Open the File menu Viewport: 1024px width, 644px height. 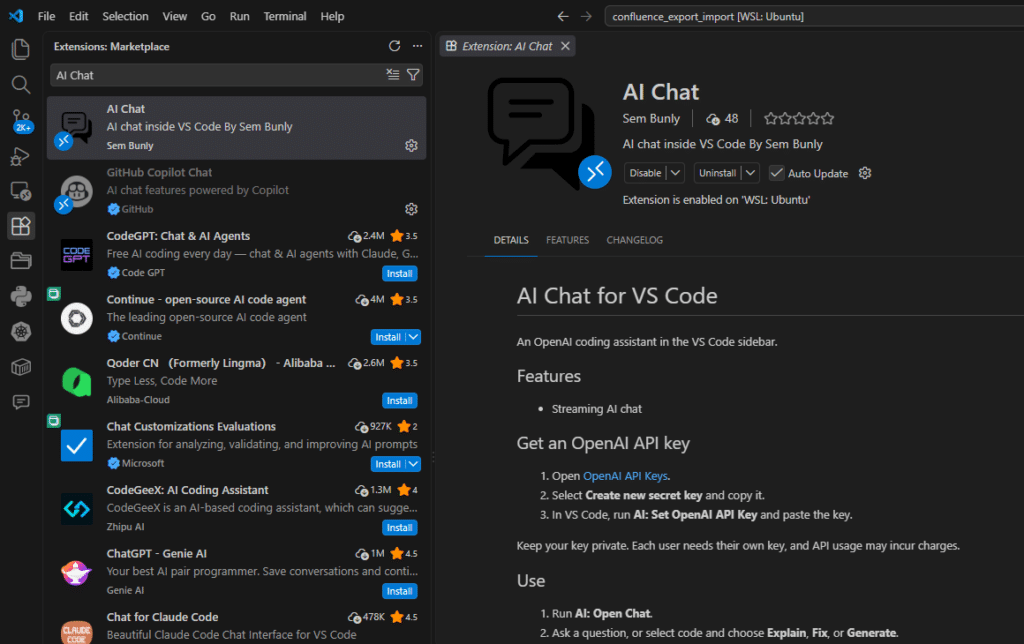click(46, 16)
